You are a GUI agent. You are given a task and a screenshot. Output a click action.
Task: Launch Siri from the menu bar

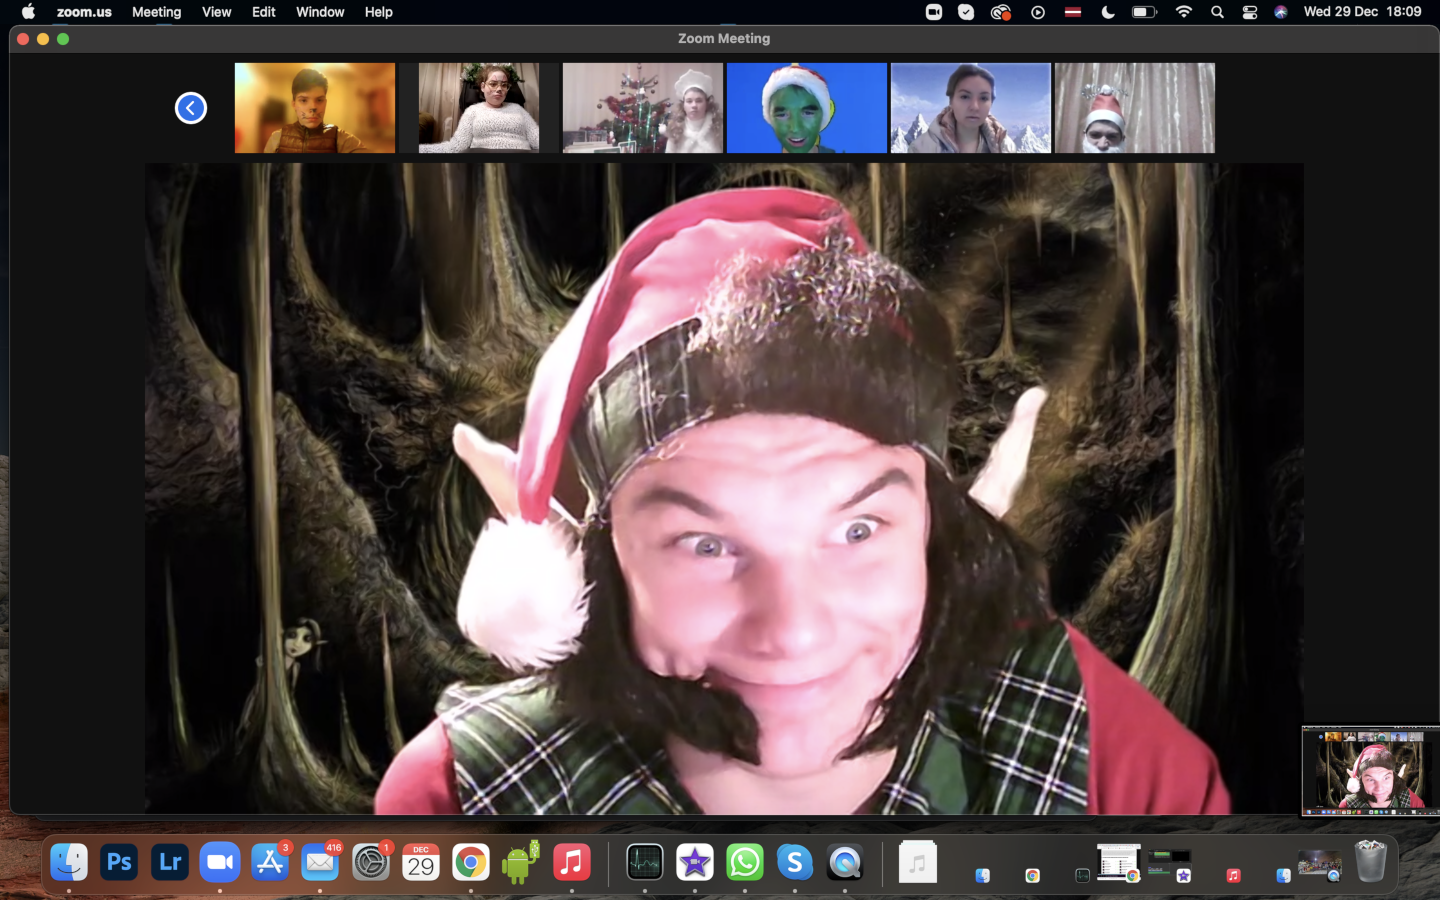pos(1281,12)
